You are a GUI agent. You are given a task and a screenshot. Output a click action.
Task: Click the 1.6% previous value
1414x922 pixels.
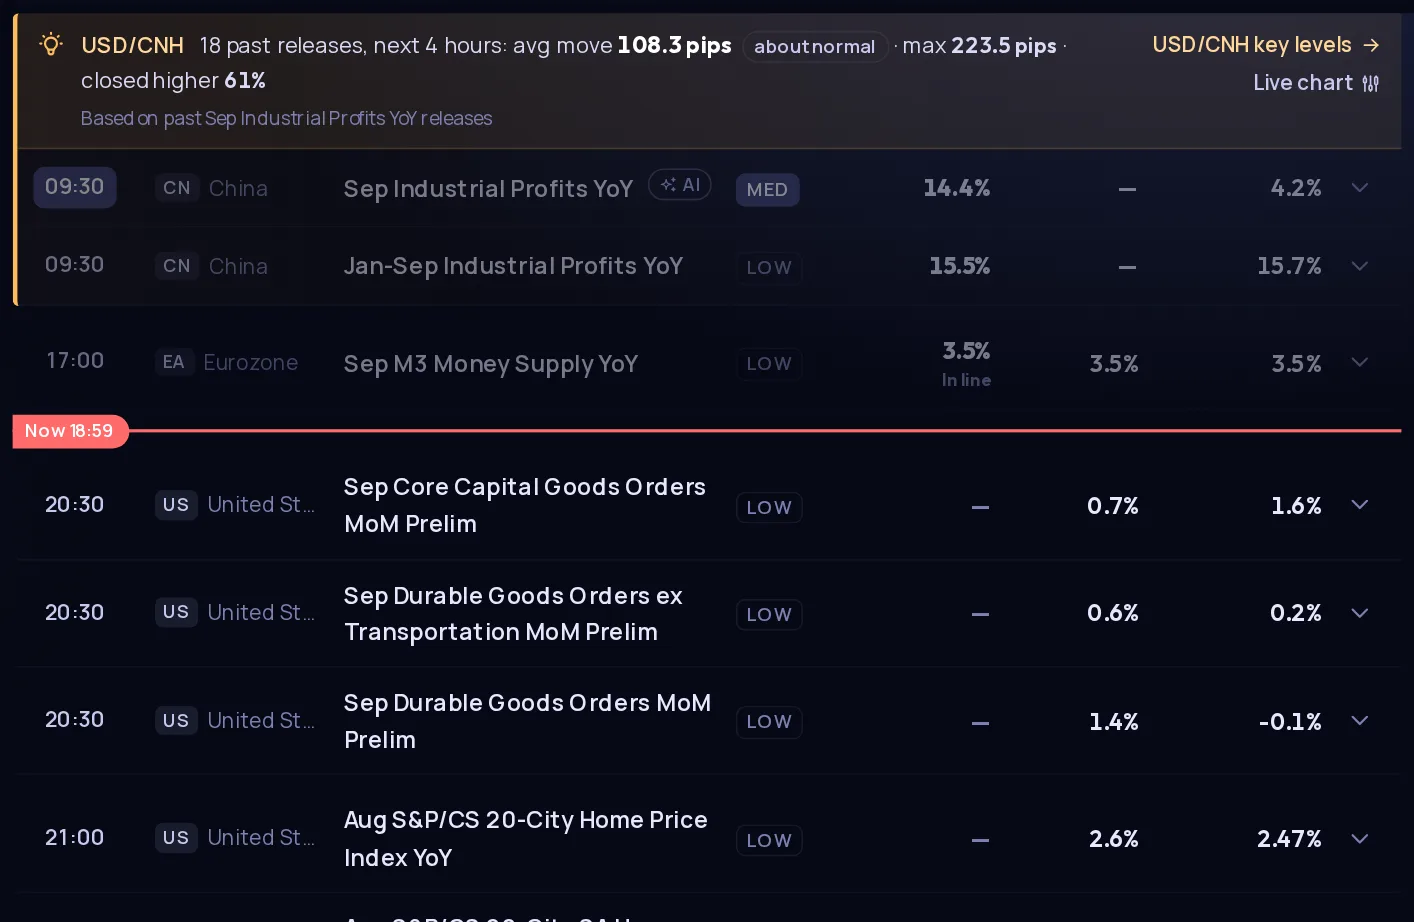1296,506
